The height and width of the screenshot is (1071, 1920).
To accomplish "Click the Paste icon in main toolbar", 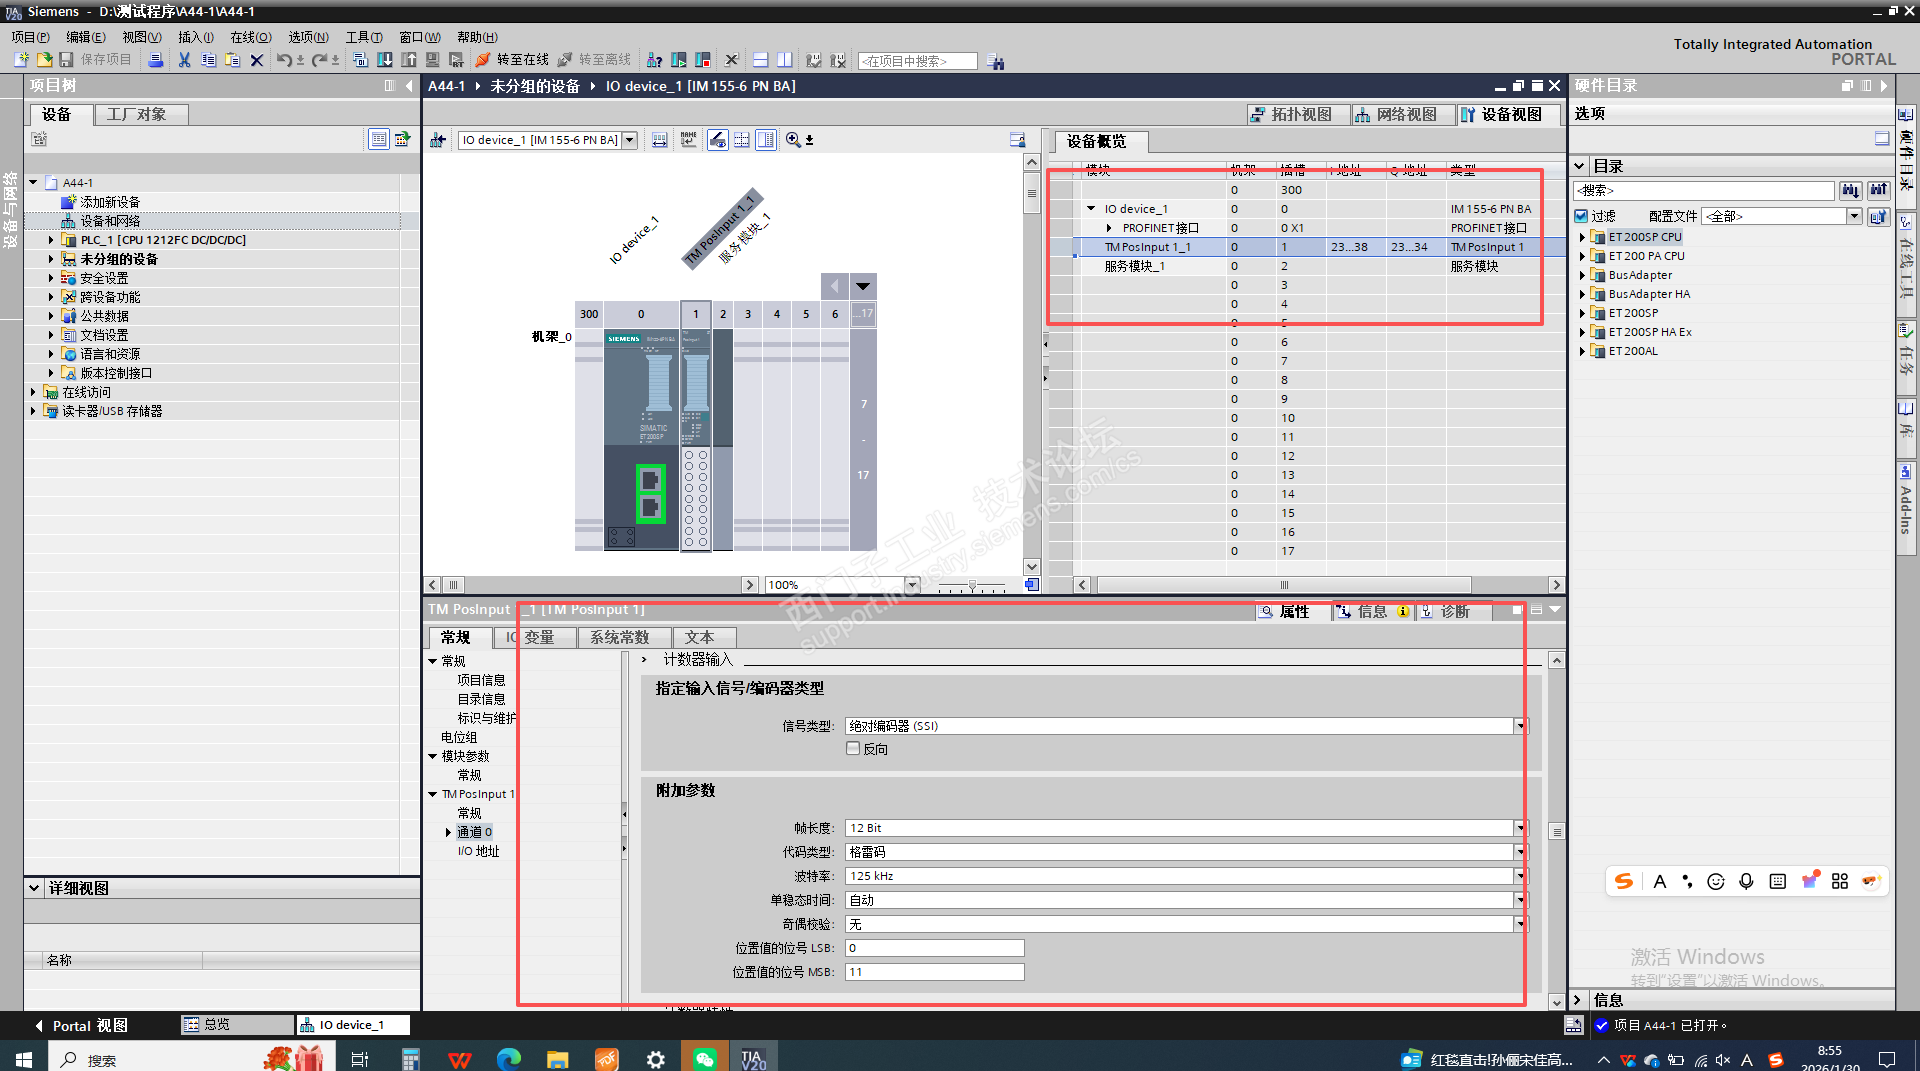I will pyautogui.click(x=232, y=60).
